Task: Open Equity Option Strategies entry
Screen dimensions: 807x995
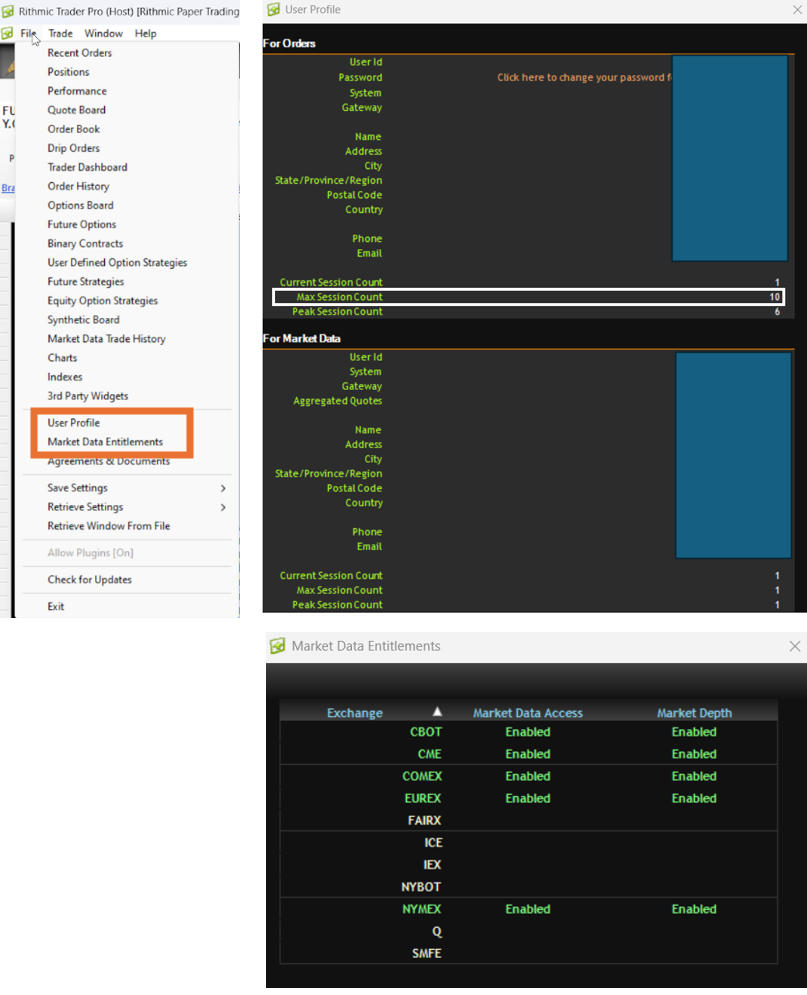Action: point(103,300)
